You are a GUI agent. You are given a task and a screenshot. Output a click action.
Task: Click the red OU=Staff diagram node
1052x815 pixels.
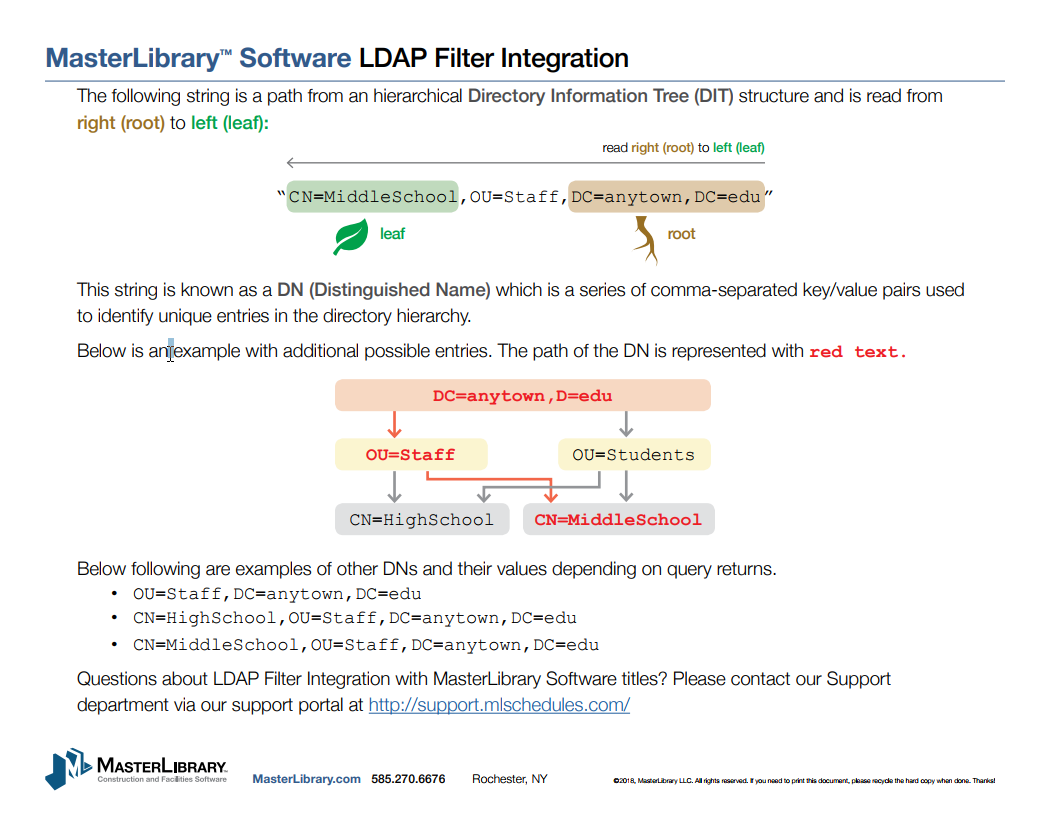pyautogui.click(x=411, y=455)
